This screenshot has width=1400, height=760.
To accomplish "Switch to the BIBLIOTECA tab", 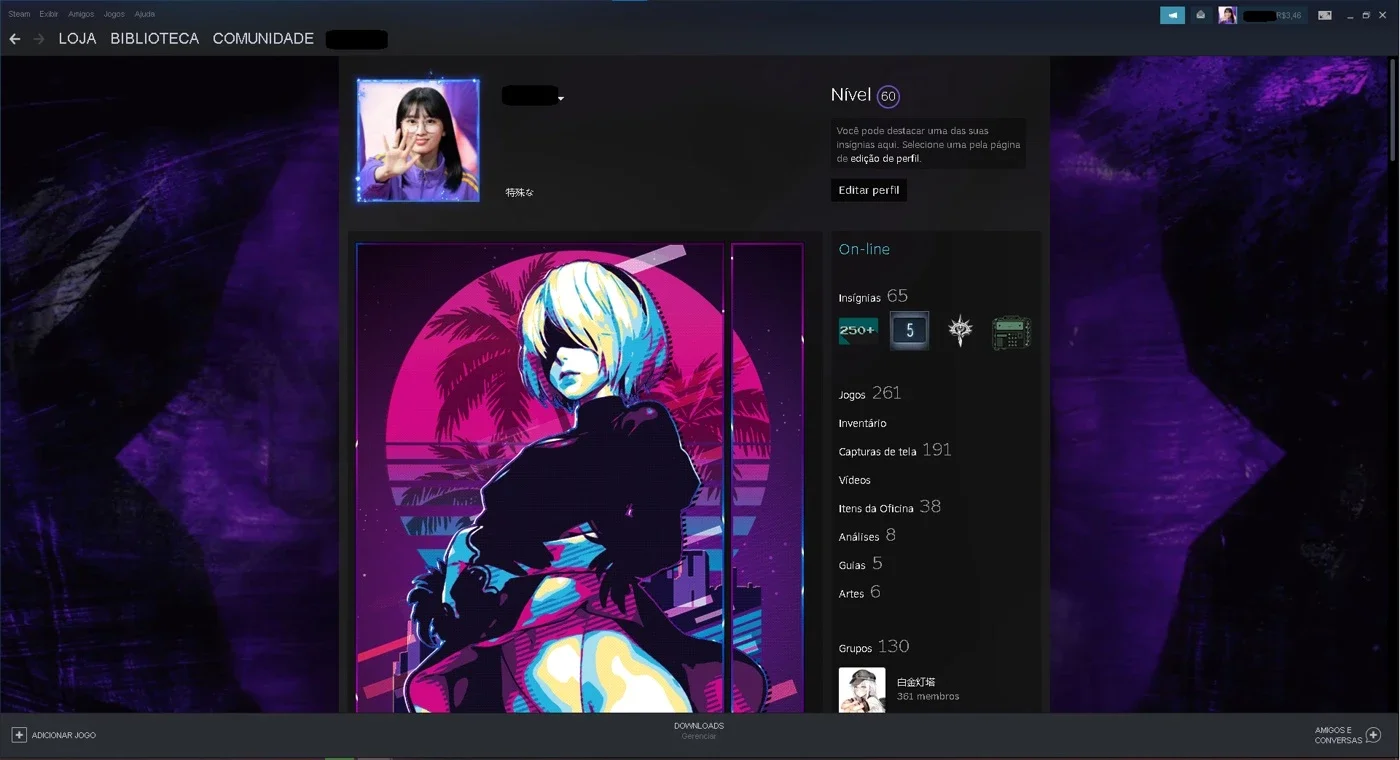I will (155, 39).
